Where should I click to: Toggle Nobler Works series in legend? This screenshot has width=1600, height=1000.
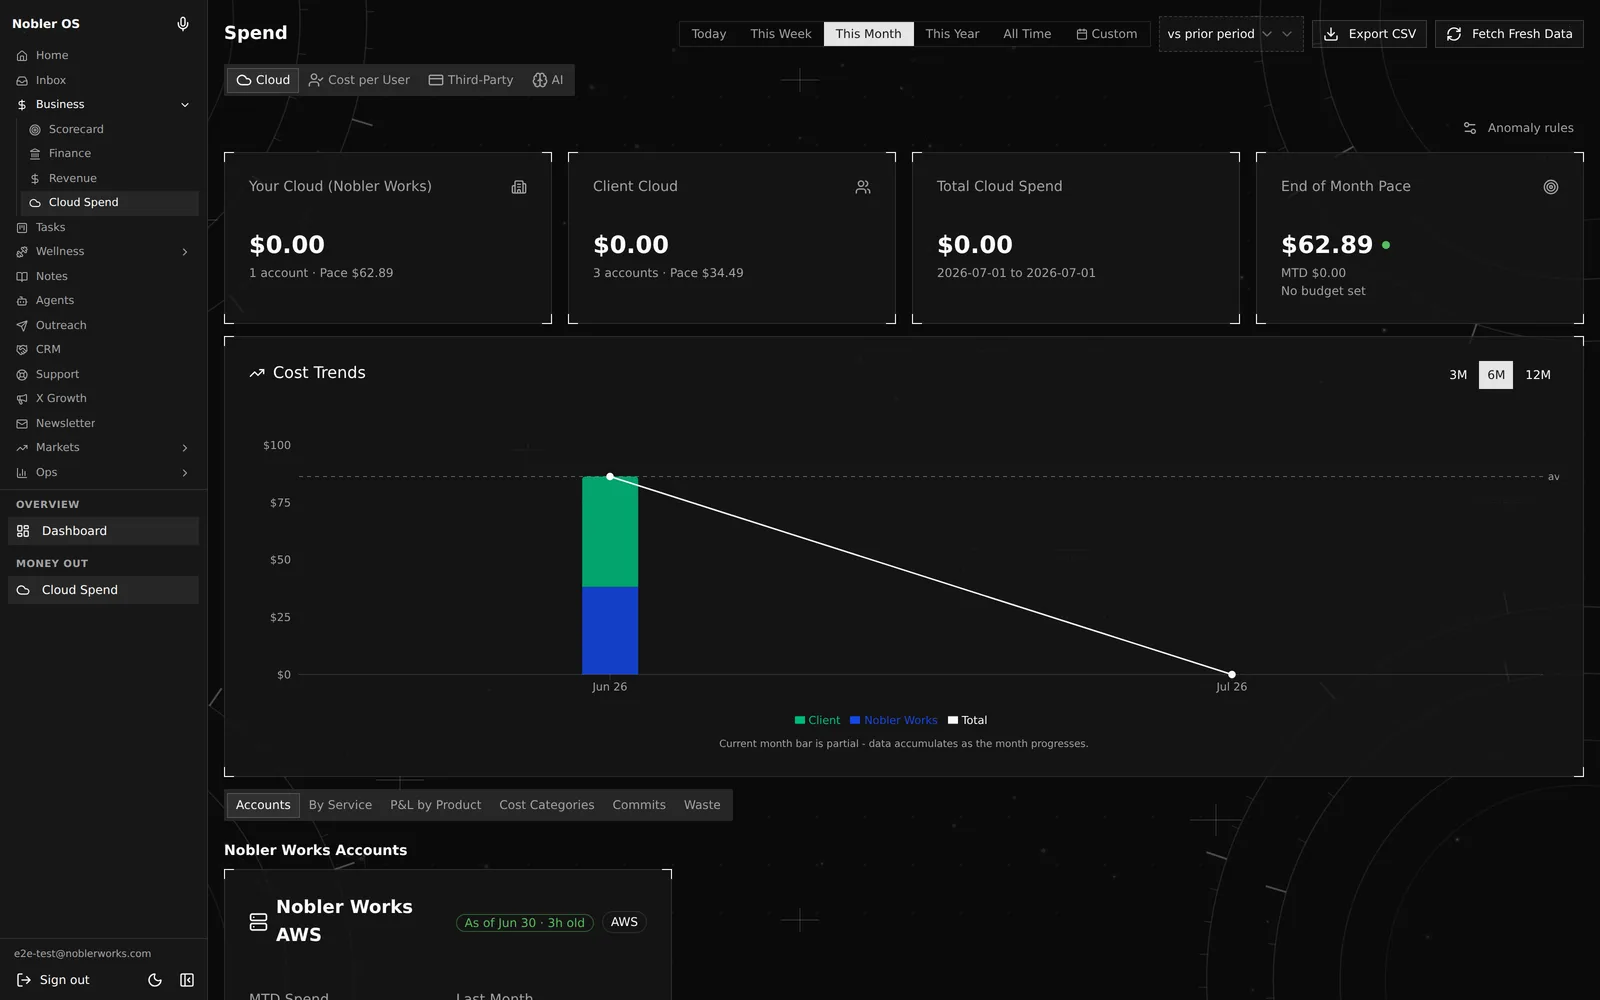point(894,720)
